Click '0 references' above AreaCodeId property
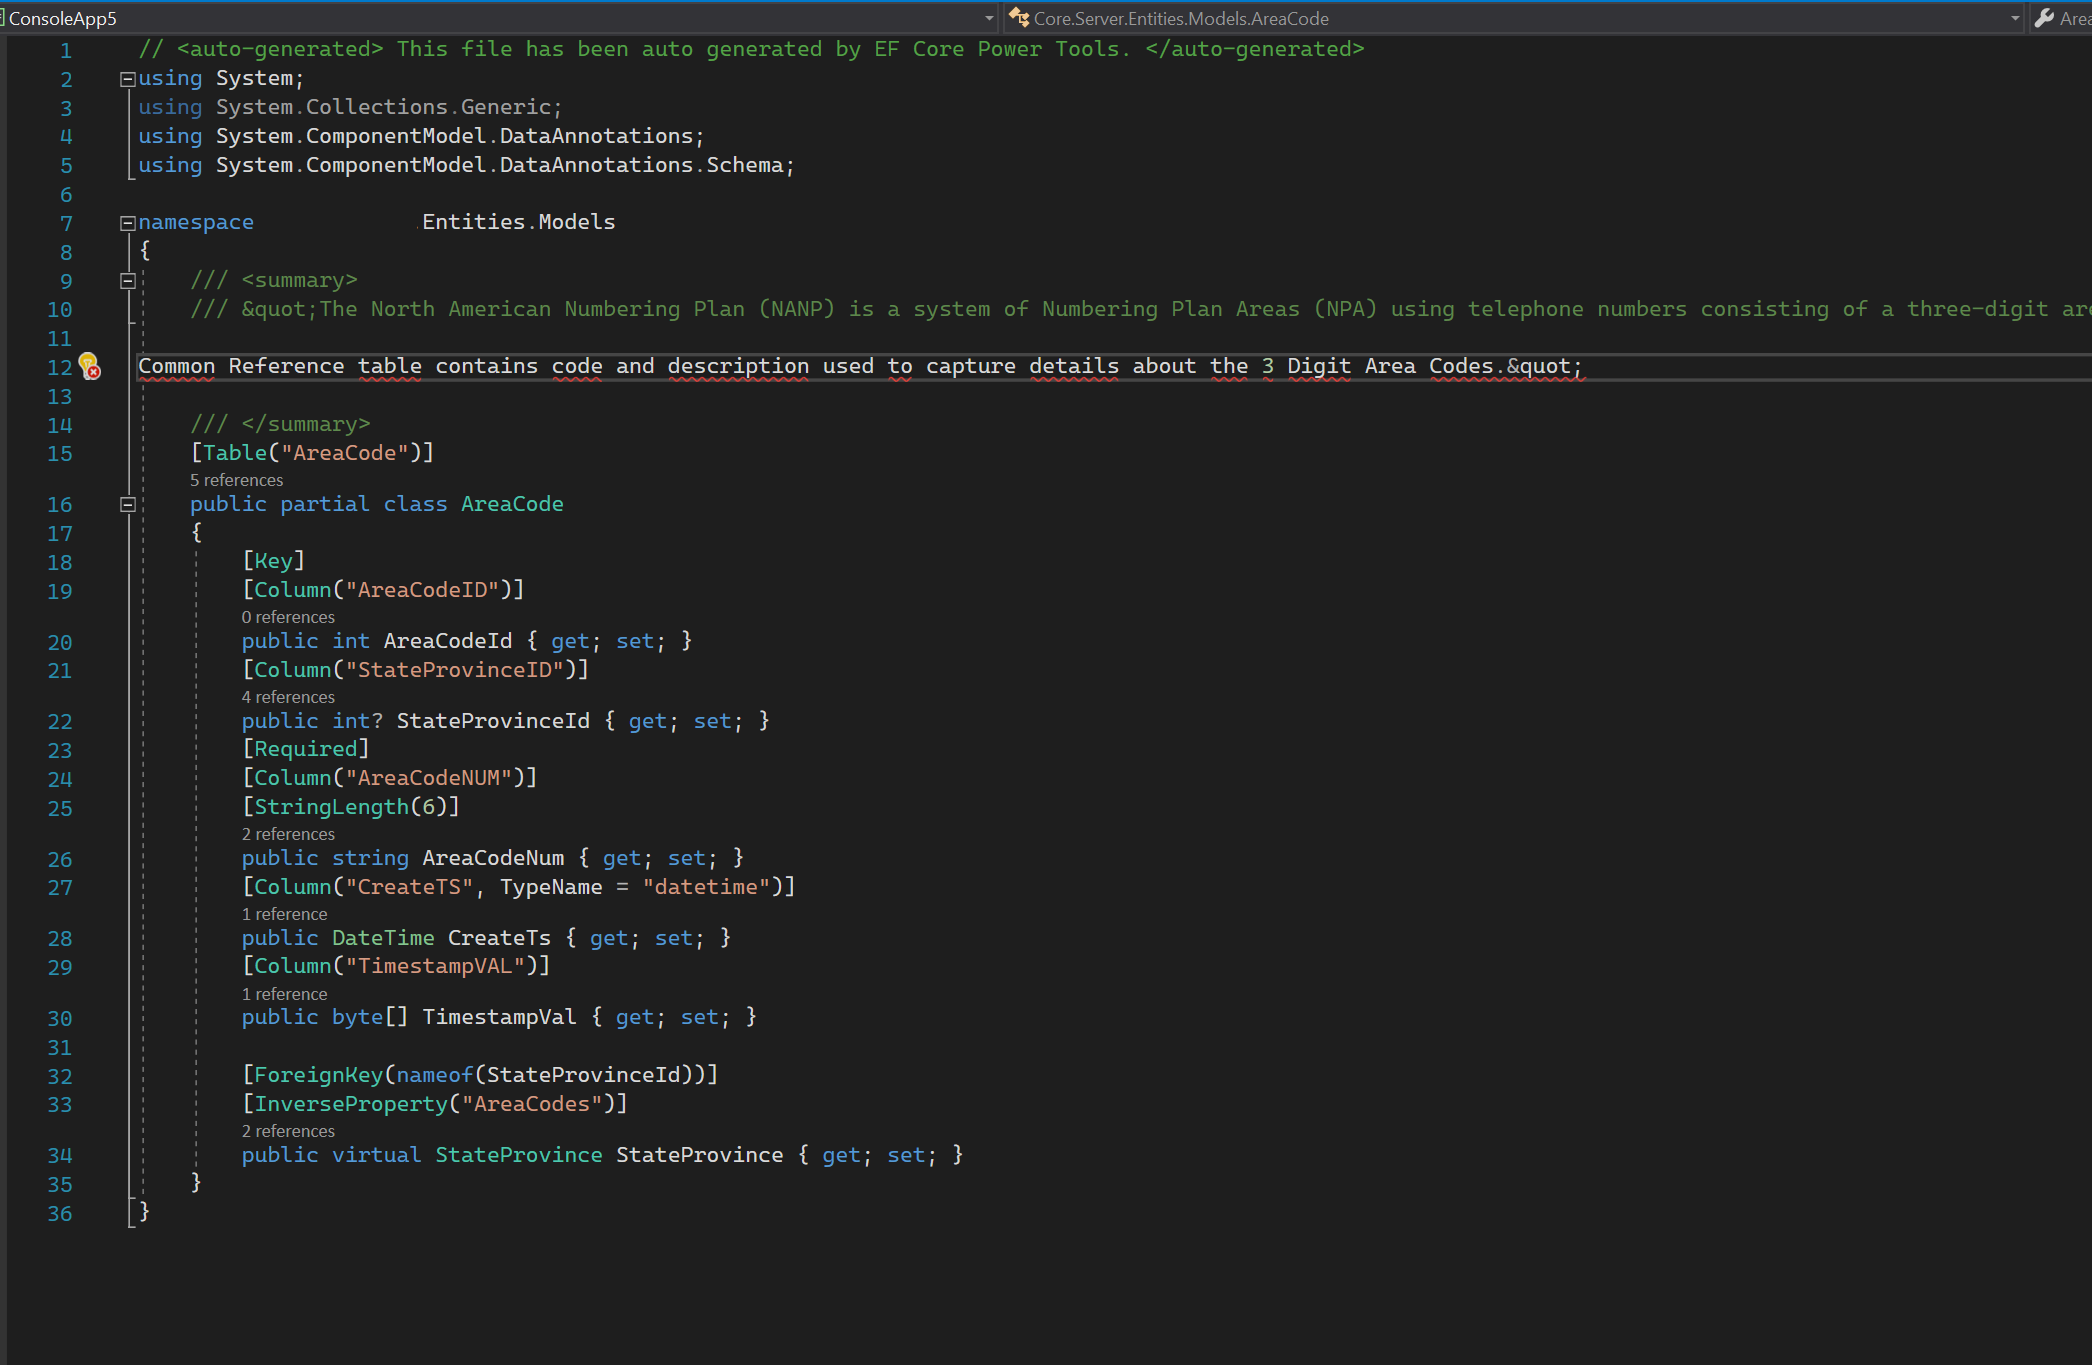This screenshot has width=2092, height=1365. (288, 617)
